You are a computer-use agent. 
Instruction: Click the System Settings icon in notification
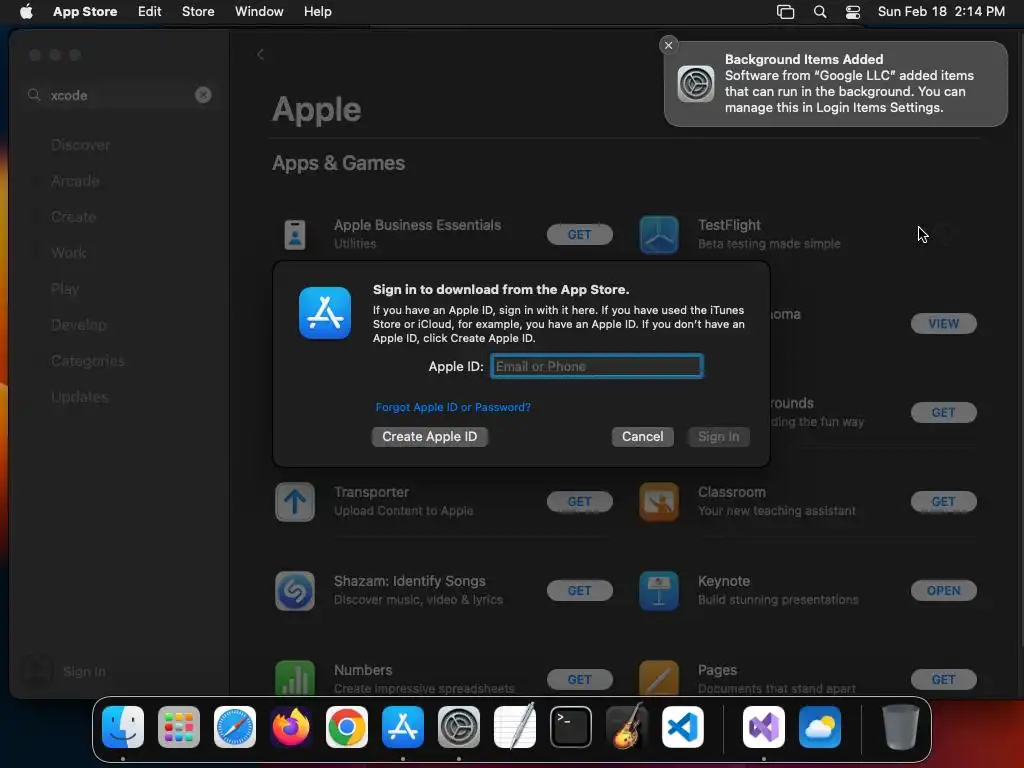tap(696, 84)
